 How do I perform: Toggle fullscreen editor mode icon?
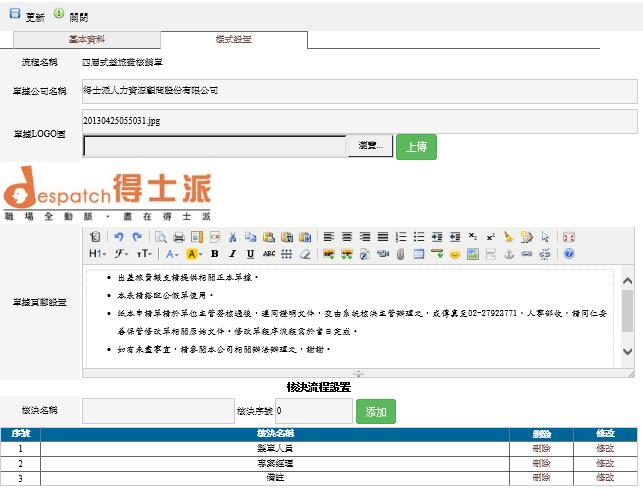click(x=569, y=237)
